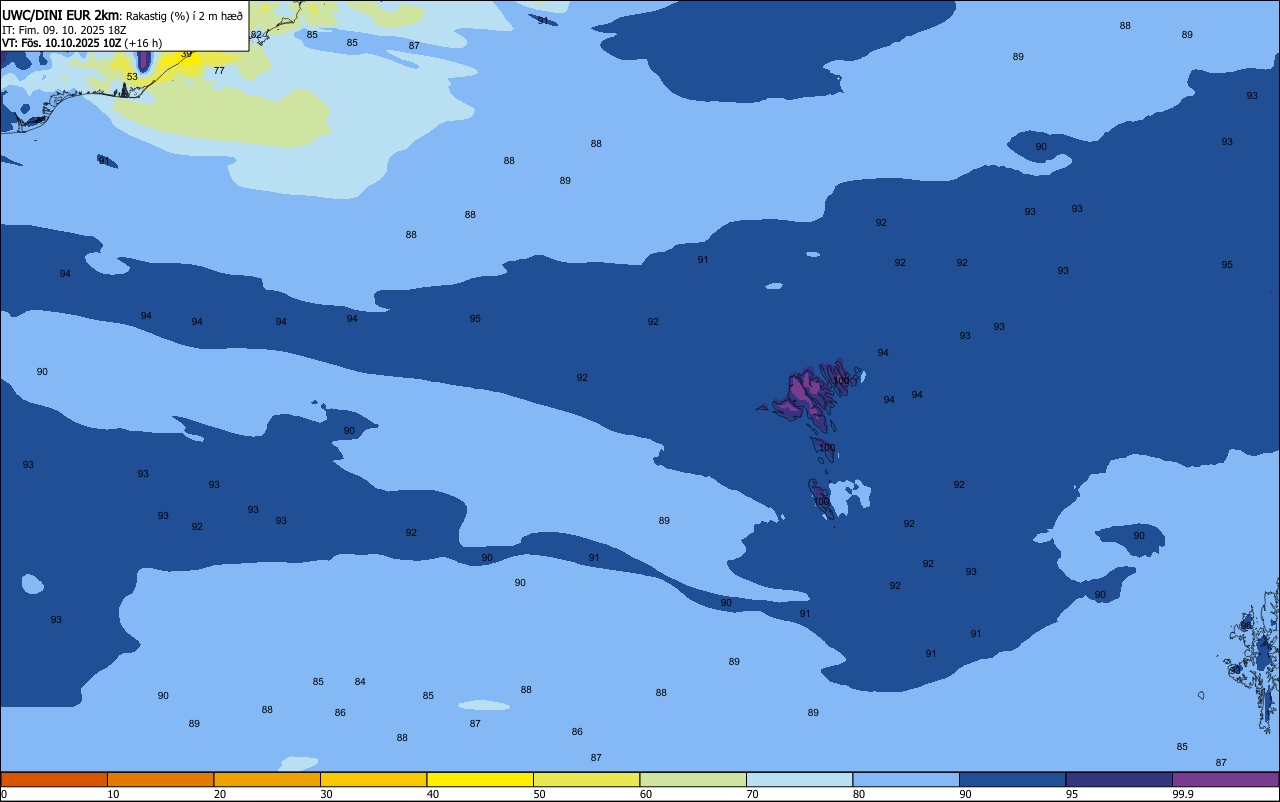The width and height of the screenshot is (1280, 802).
Task: Click the valid time 'VT: Fös. 10.10.2025 10Z'
Action: point(62,43)
